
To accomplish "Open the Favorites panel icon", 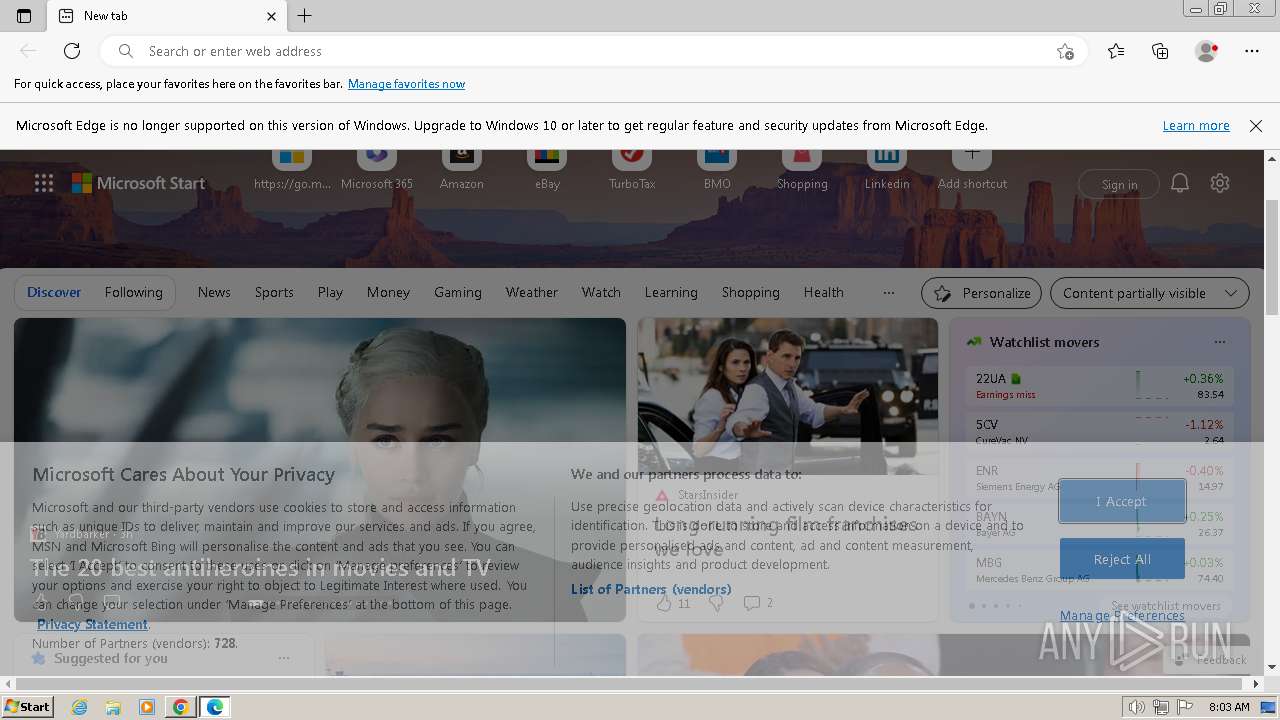I will [x=1116, y=51].
